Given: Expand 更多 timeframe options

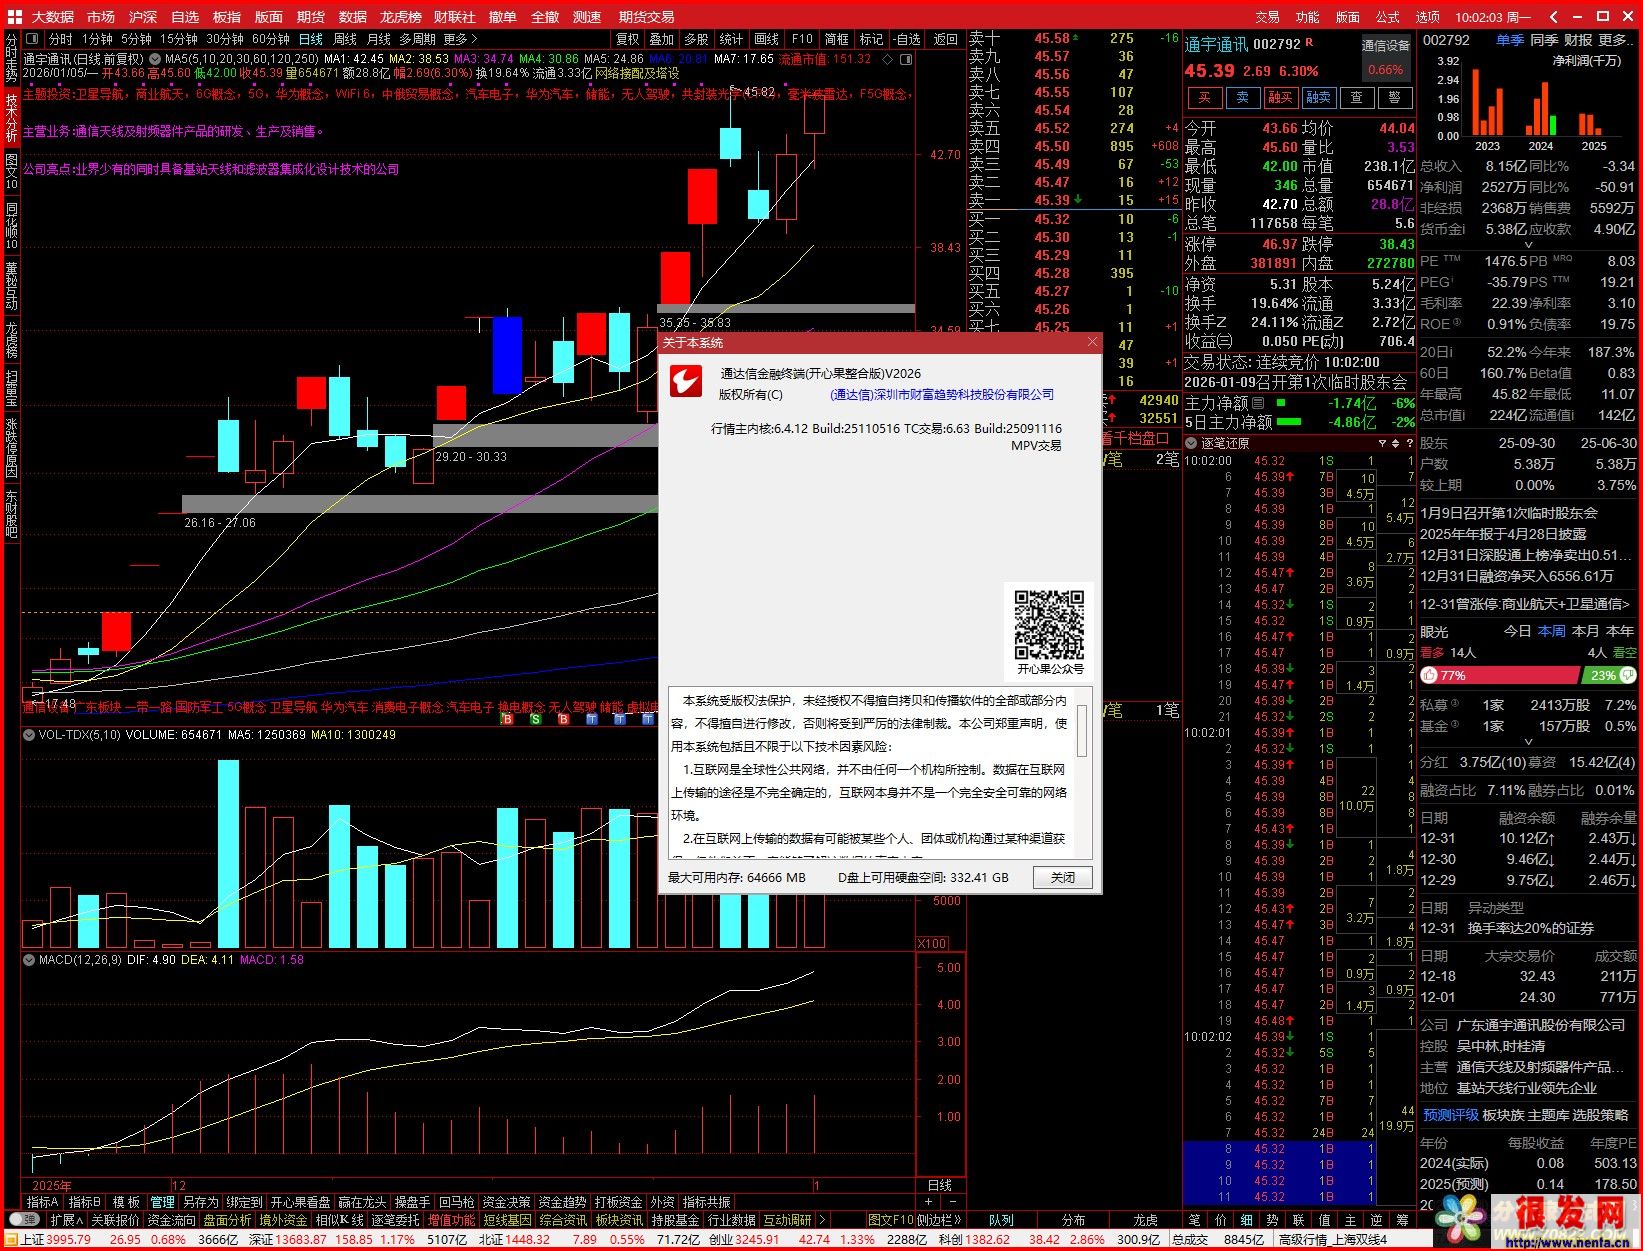Looking at the screenshot, I should (x=460, y=39).
